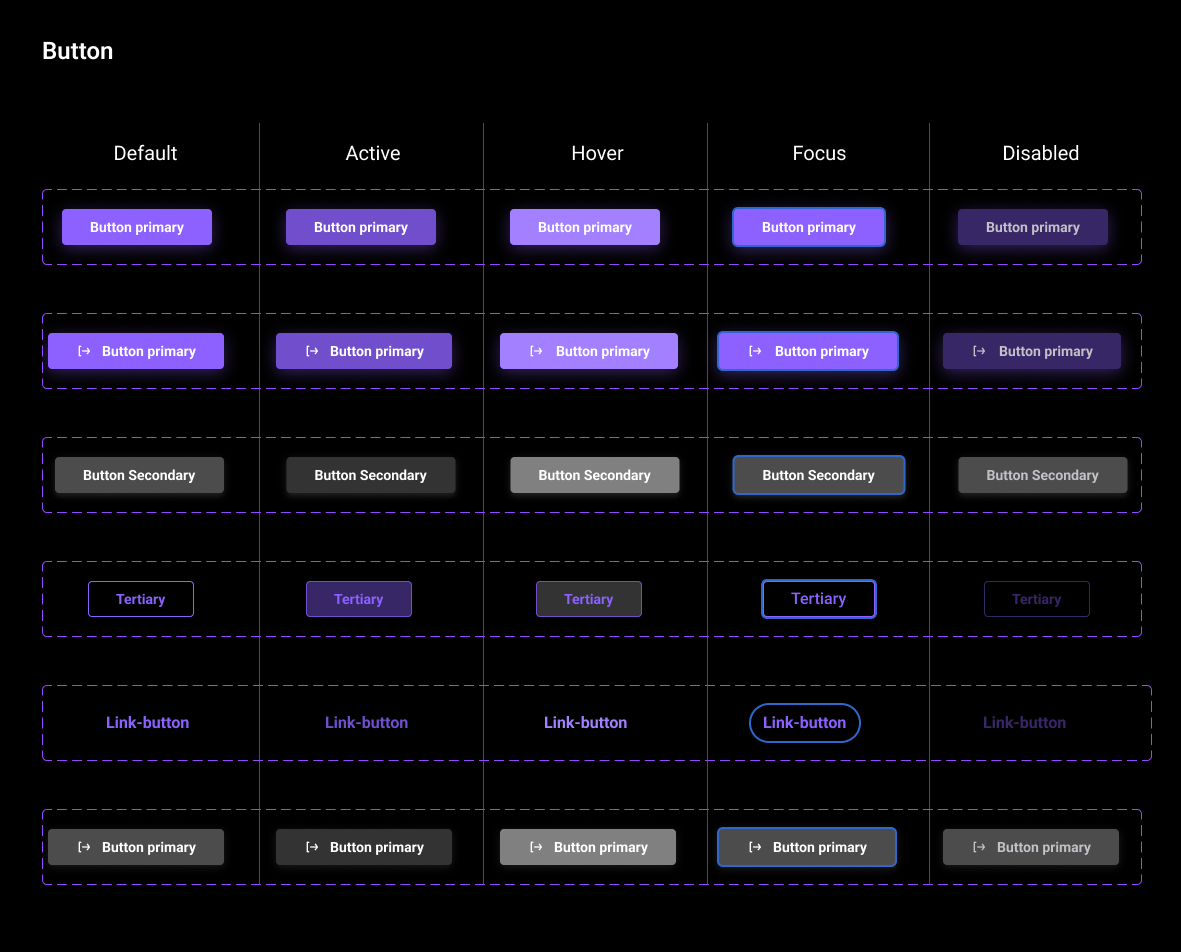This screenshot has height=952, width=1181.
Task: Follow the Hover-state Link-button
Action: tap(585, 723)
